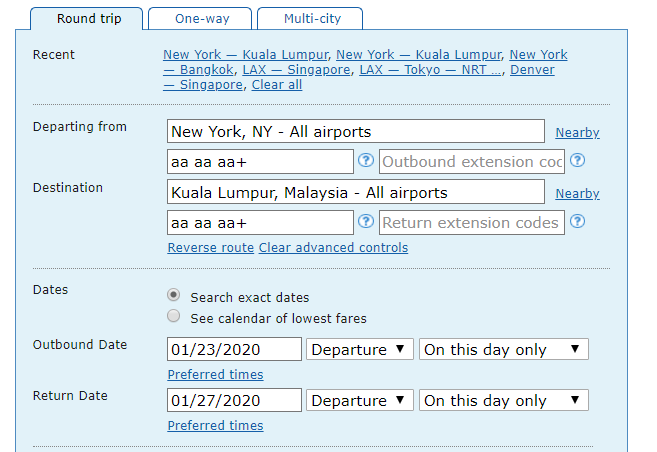
Task: Open Nearby link beside Departing from
Action: point(577,132)
